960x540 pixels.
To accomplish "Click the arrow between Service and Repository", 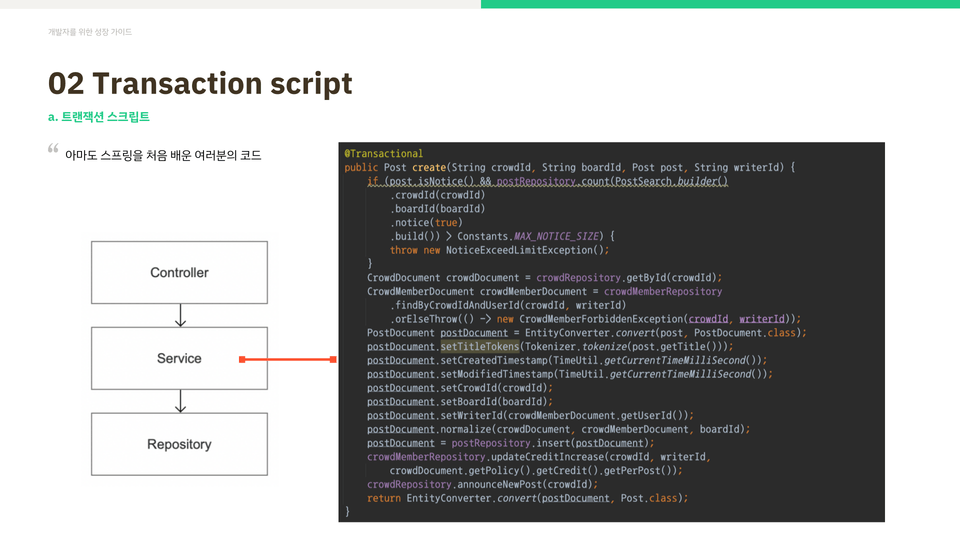I will pos(180,401).
